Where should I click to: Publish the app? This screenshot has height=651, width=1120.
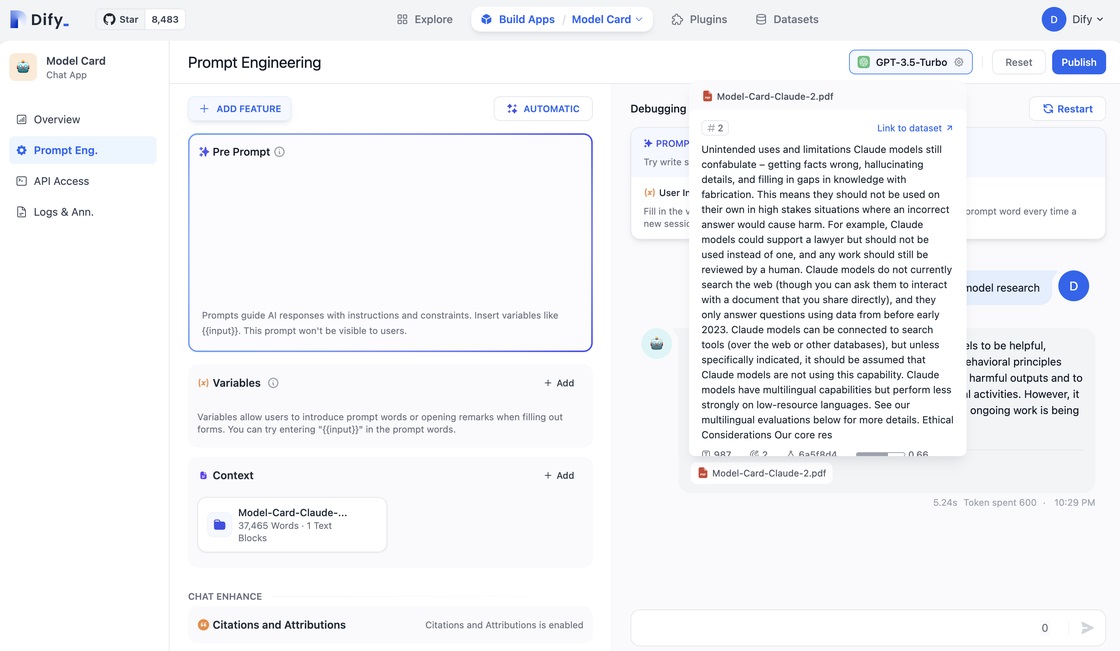click(1078, 62)
